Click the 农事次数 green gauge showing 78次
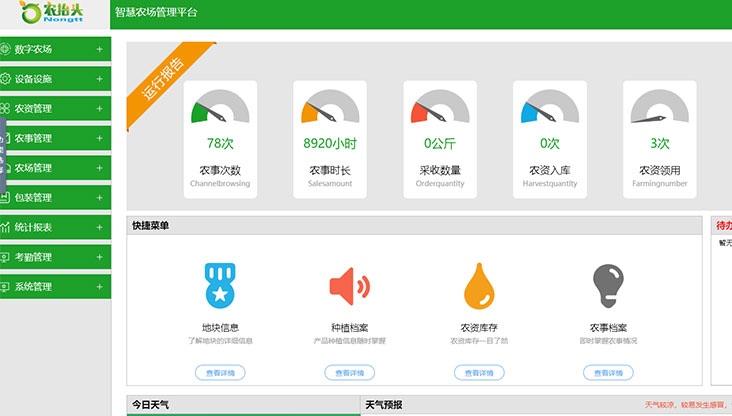This screenshot has height=416, width=732. 220,108
